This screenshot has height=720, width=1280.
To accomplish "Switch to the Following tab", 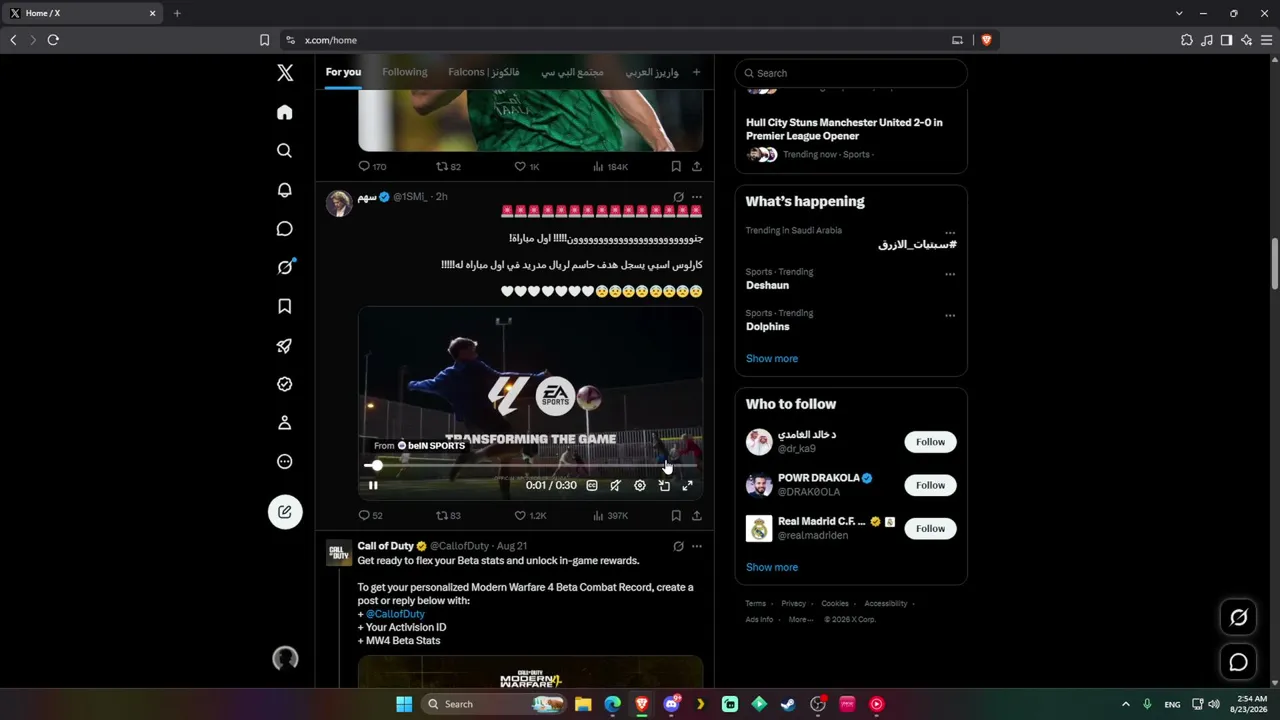I will coord(405,72).
